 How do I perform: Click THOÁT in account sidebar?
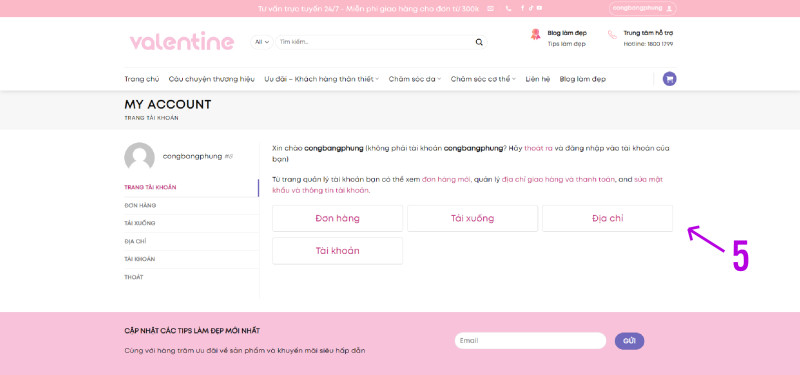tap(191, 277)
